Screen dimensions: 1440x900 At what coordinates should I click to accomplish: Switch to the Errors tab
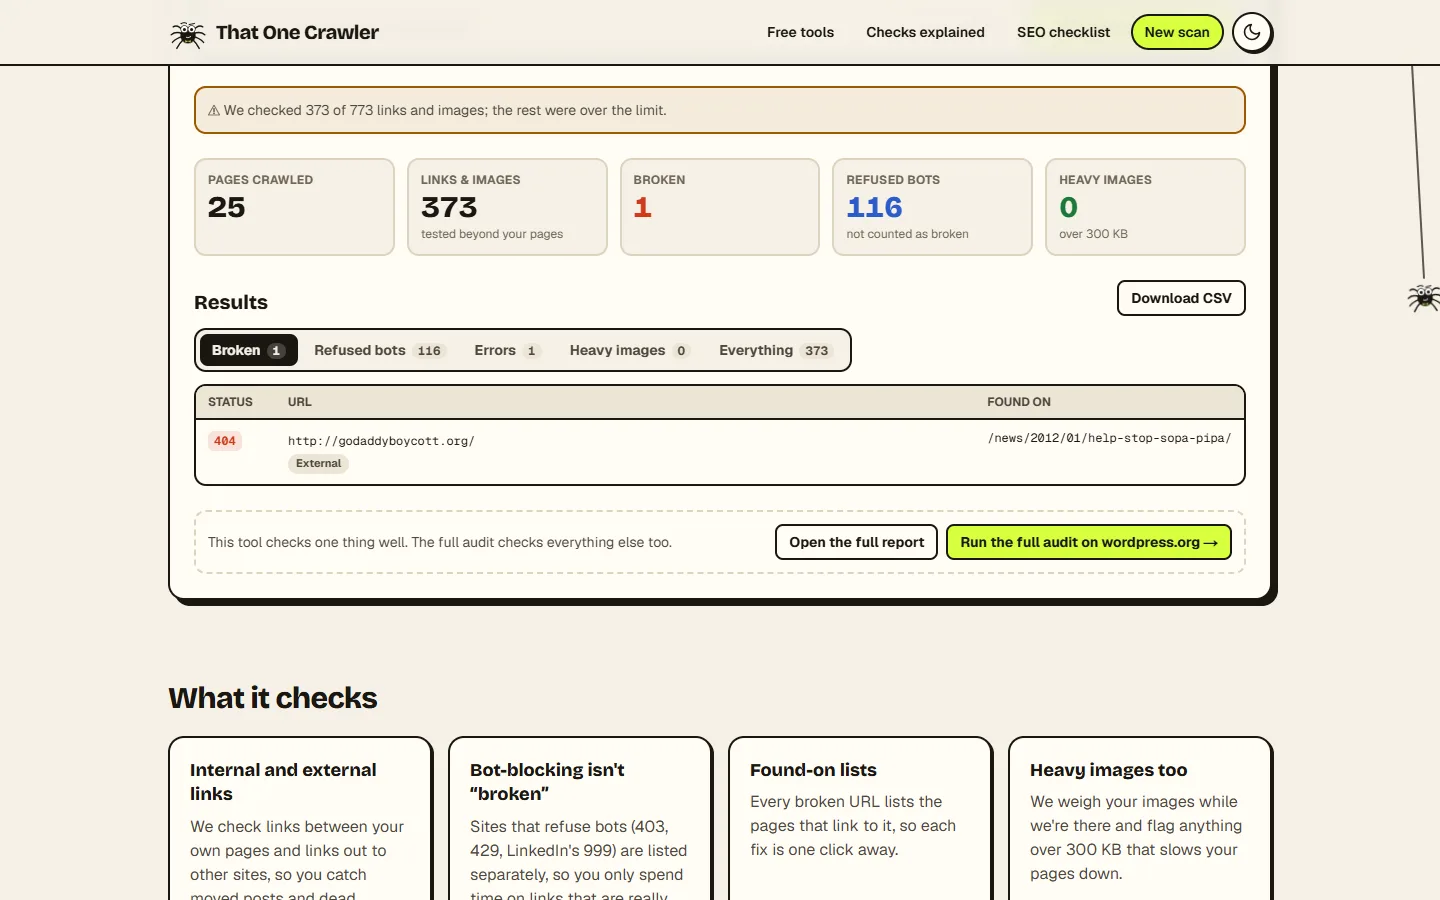coord(507,350)
